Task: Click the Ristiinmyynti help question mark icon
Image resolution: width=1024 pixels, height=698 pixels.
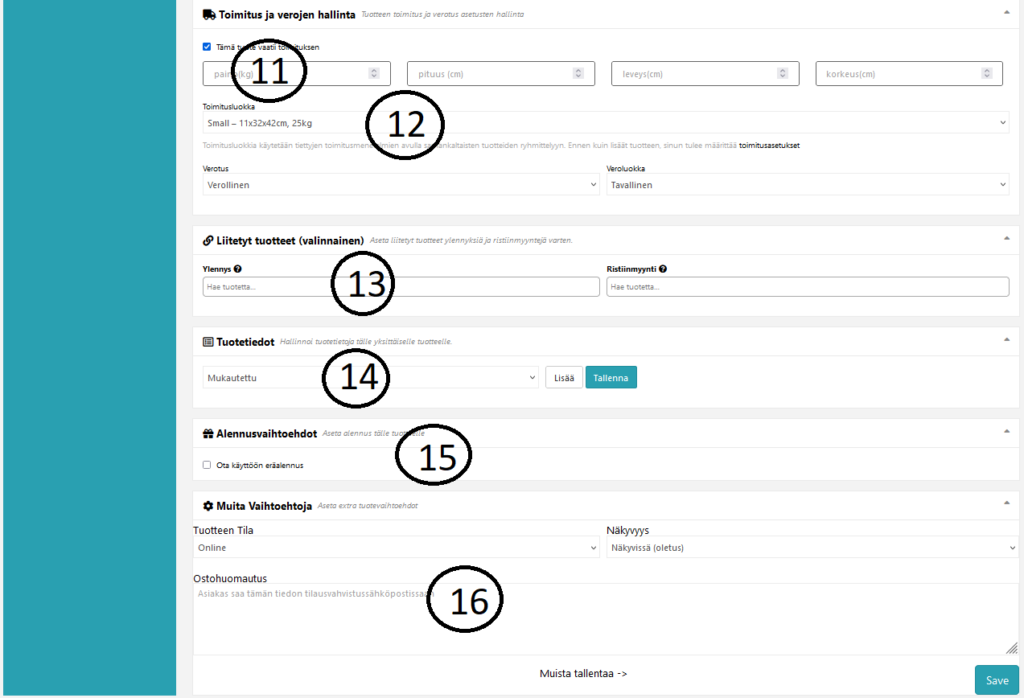Action: click(x=663, y=269)
